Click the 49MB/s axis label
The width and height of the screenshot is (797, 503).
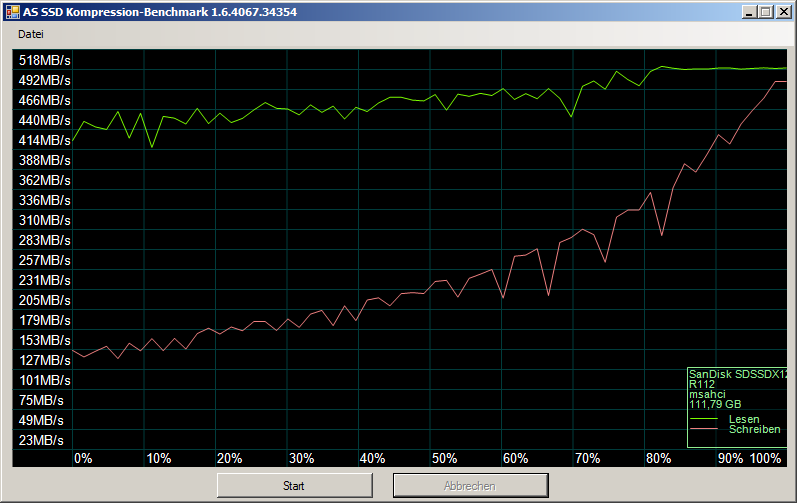coord(41,420)
